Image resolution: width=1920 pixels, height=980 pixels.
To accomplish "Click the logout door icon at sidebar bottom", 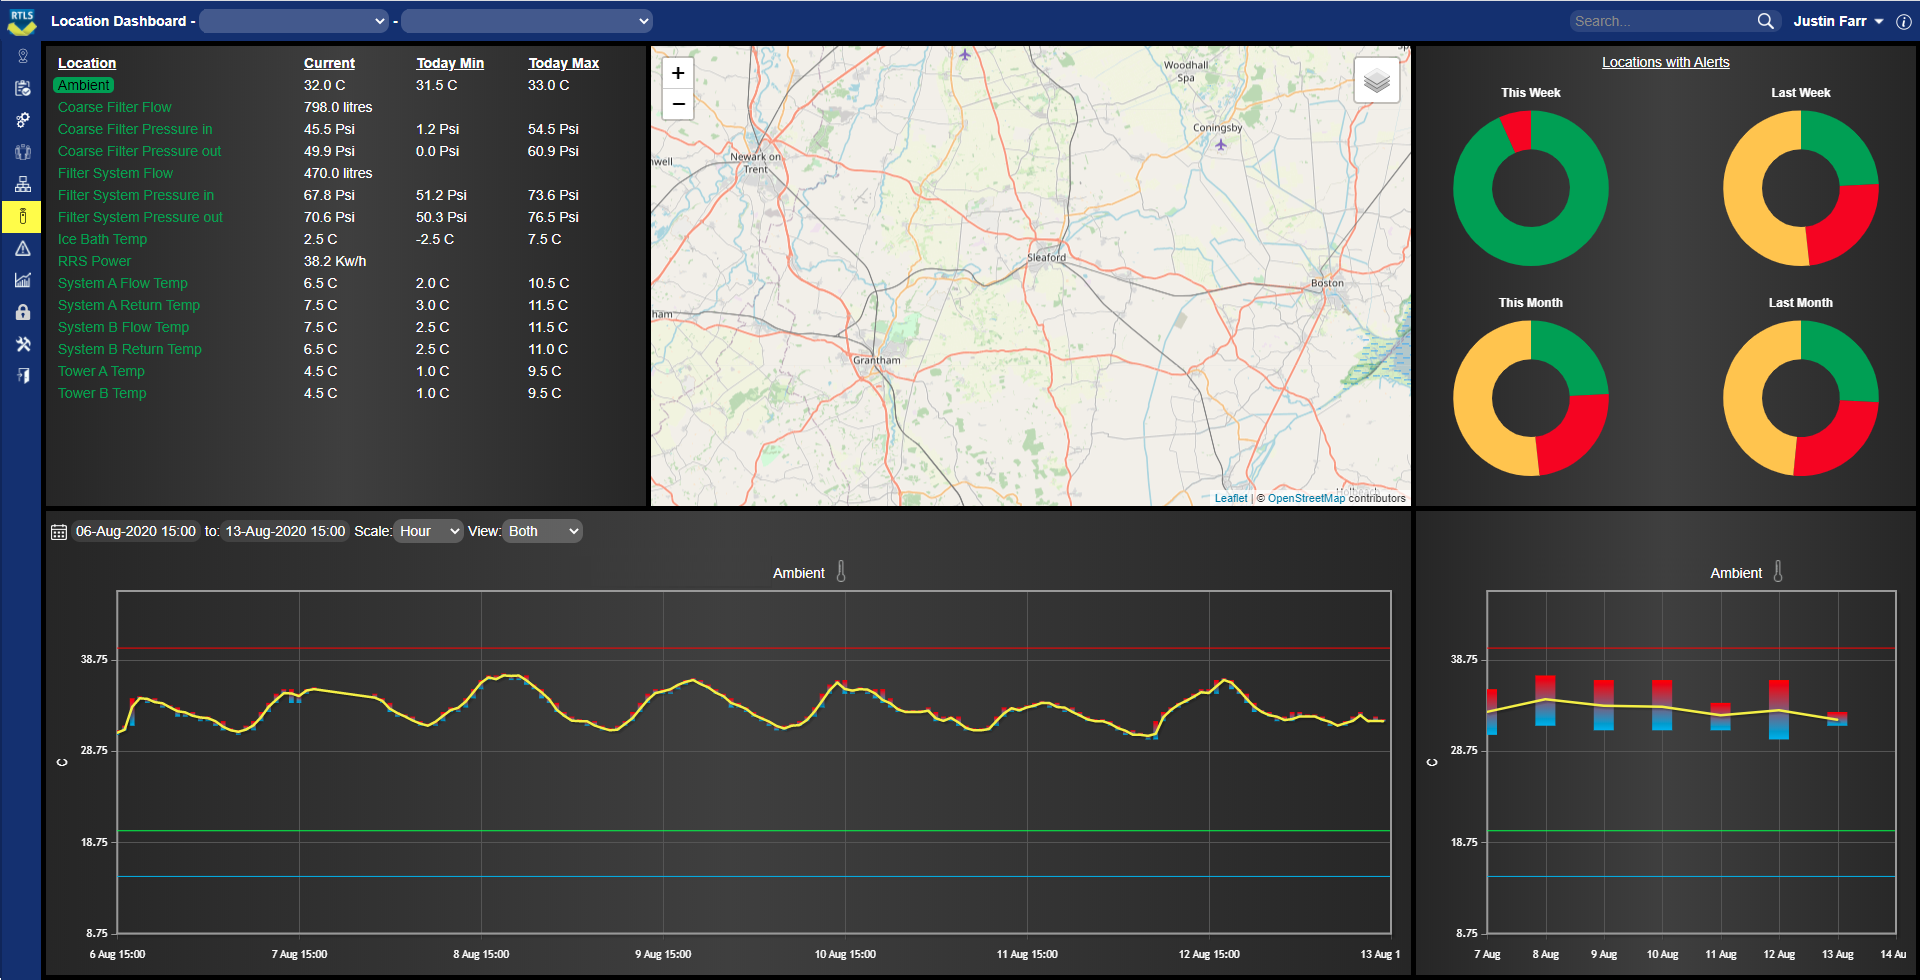I will point(22,376).
